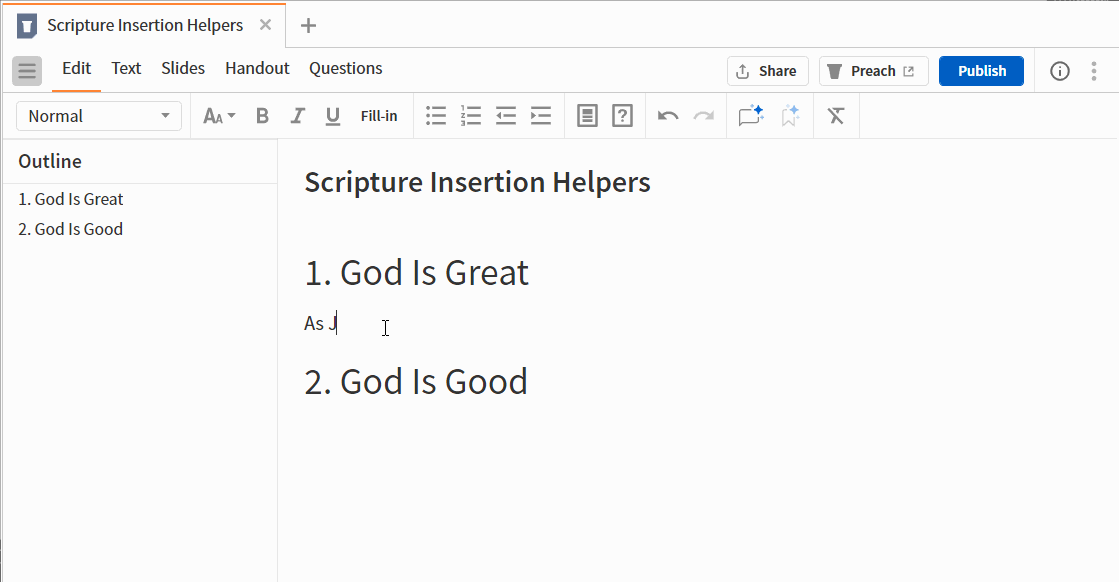The width and height of the screenshot is (1119, 582).
Task: Open the font size menu
Action: (x=219, y=116)
